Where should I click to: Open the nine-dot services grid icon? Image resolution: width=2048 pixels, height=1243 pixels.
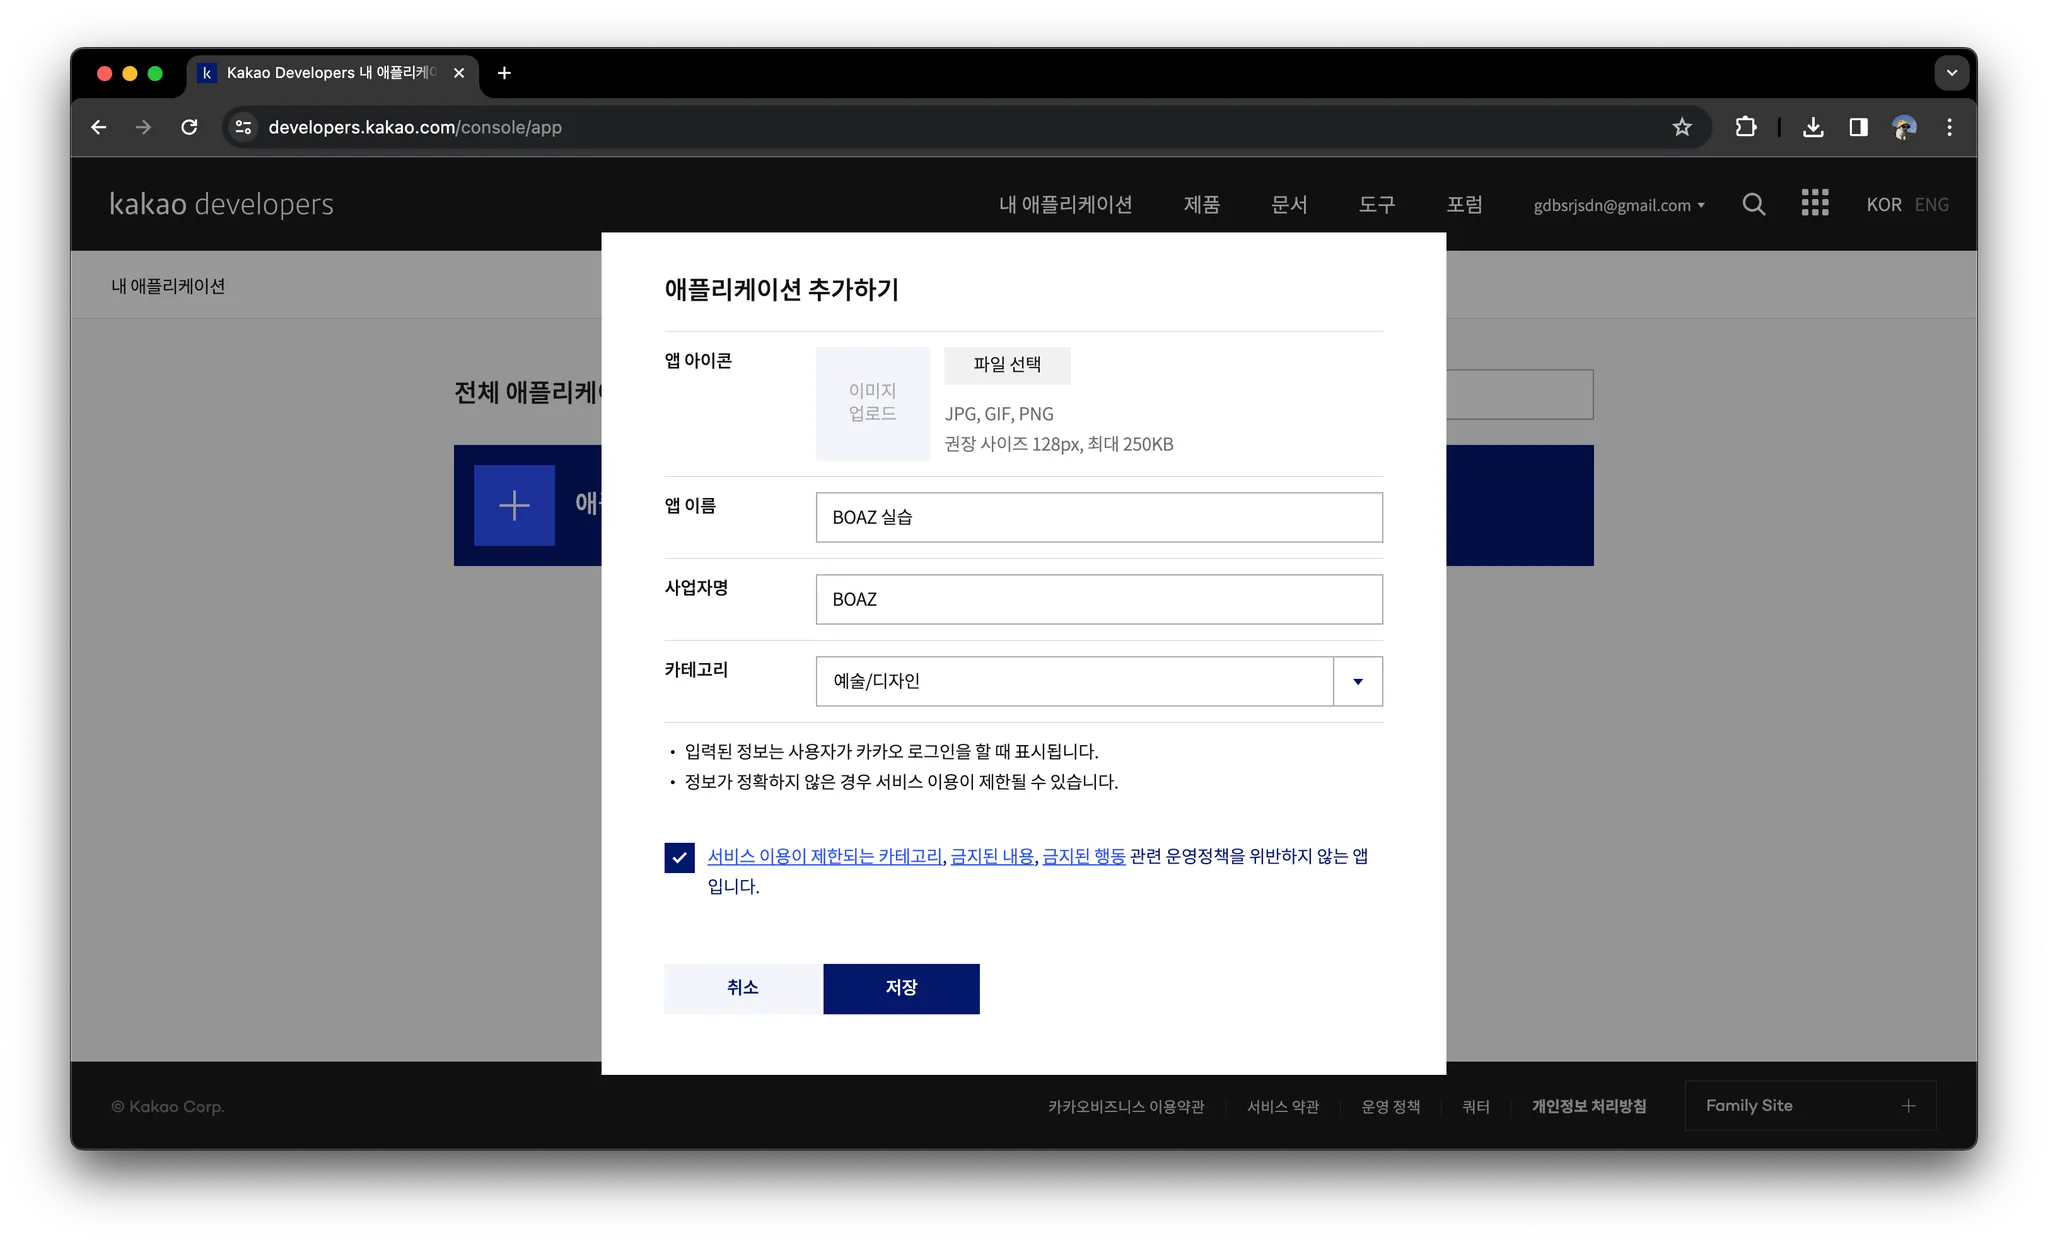pos(1814,203)
